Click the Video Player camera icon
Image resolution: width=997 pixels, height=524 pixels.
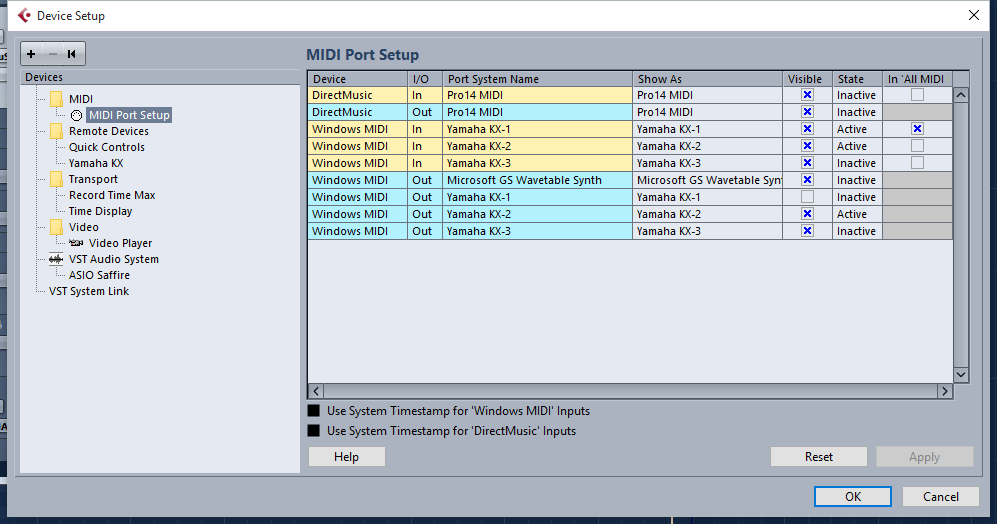(77, 243)
